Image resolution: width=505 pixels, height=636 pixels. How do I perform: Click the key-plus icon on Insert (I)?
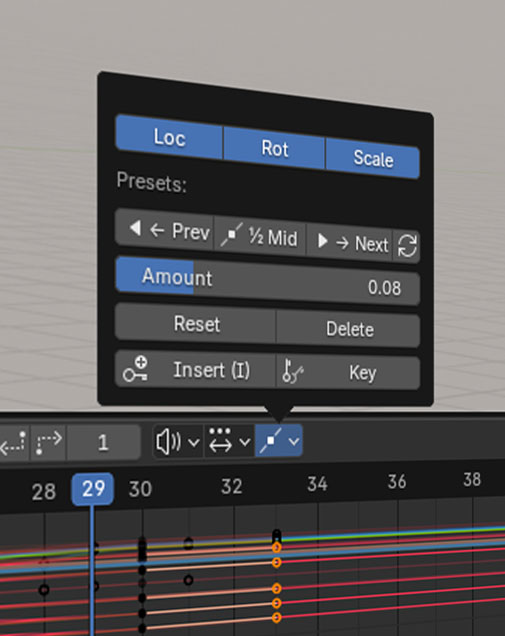(136, 369)
